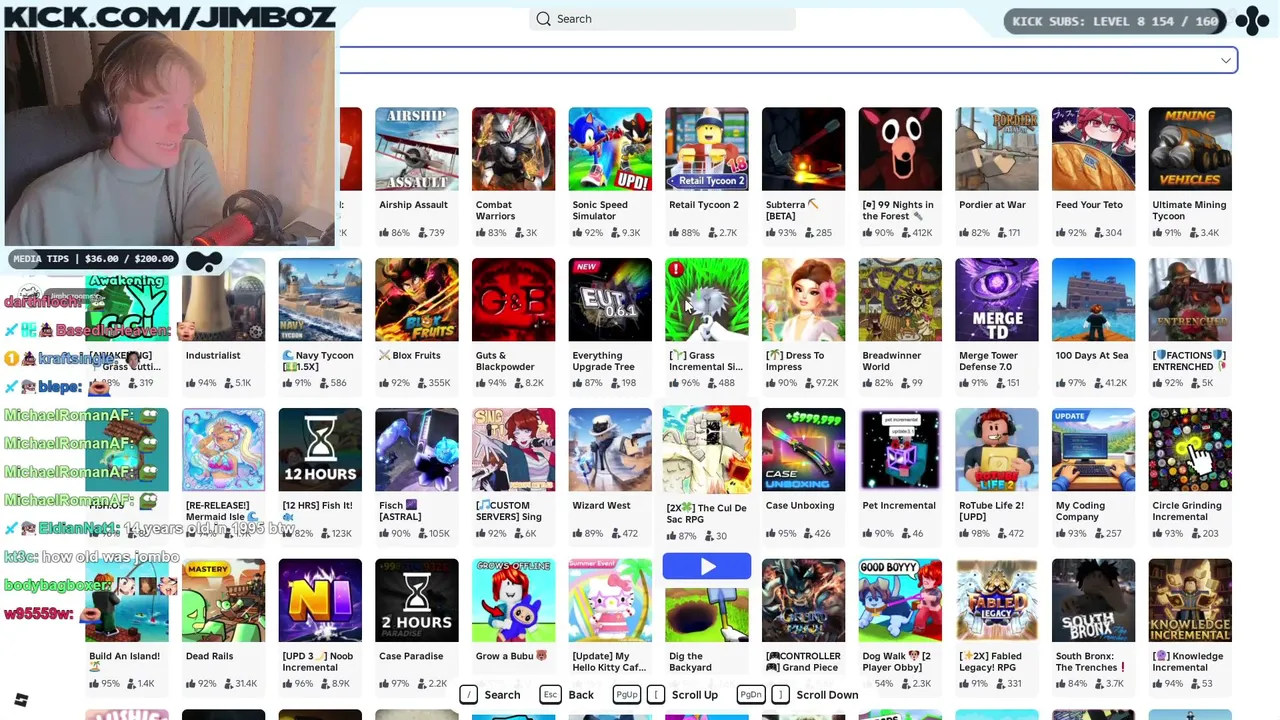Screen dimensions: 1280x720
Task: Select the 12 HOURS Fish It! thumbnail
Action: pyautogui.click(x=320, y=450)
